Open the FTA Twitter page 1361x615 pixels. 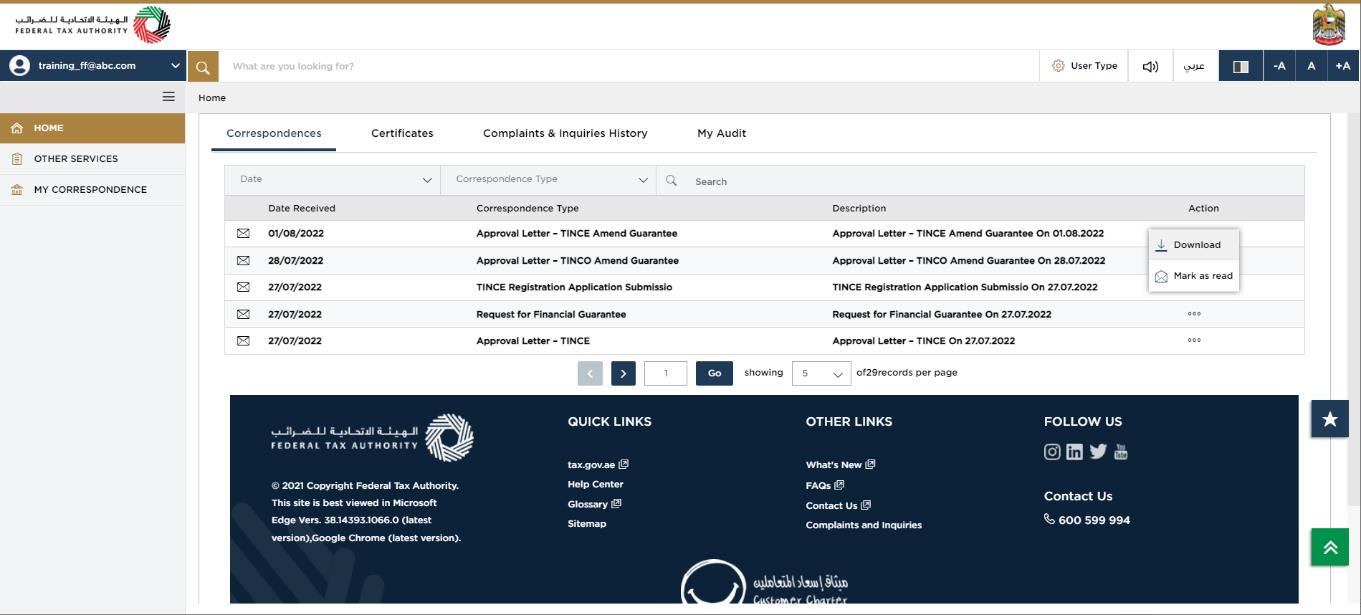1098,451
